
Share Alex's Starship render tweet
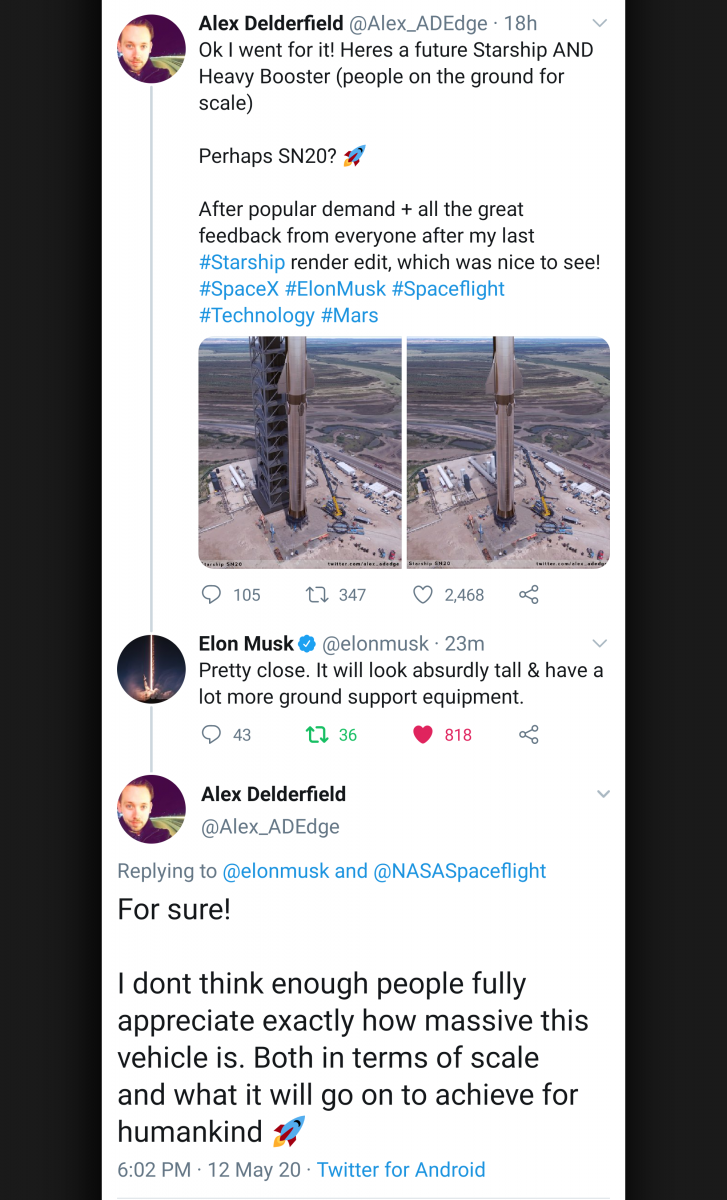click(529, 595)
